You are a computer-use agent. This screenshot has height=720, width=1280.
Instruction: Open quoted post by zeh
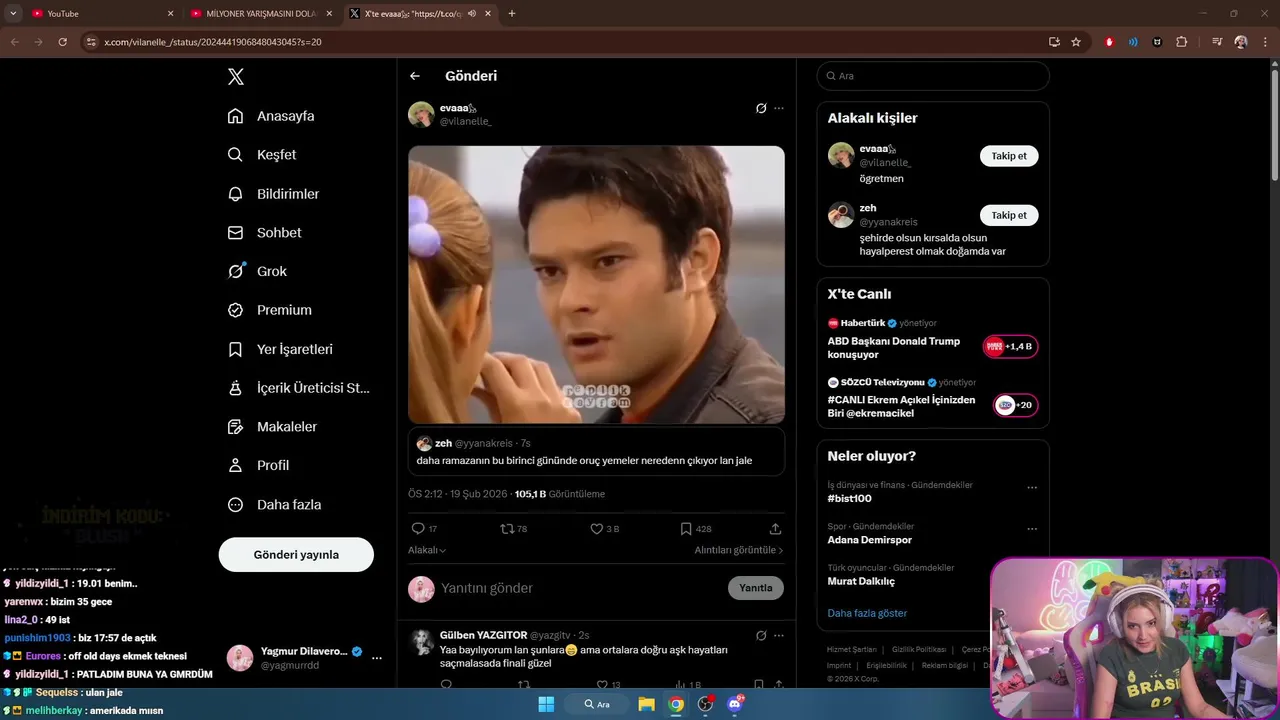pyautogui.click(x=596, y=451)
